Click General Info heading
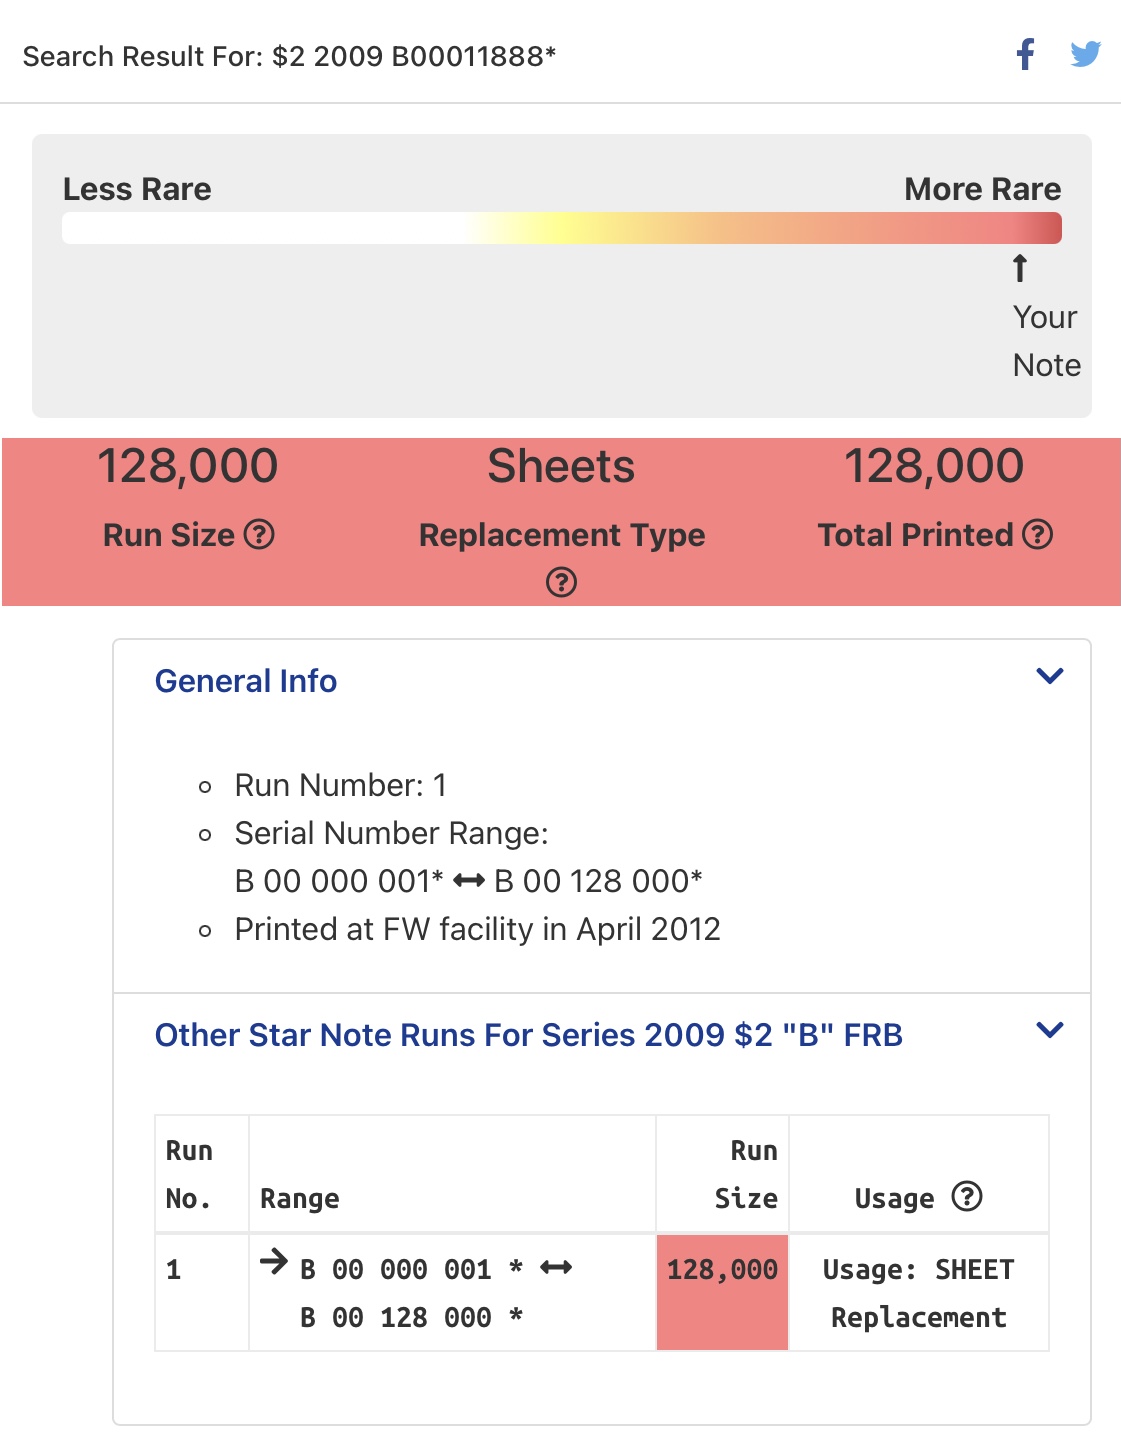Screen dimensions: 1121x1447 coord(246,681)
